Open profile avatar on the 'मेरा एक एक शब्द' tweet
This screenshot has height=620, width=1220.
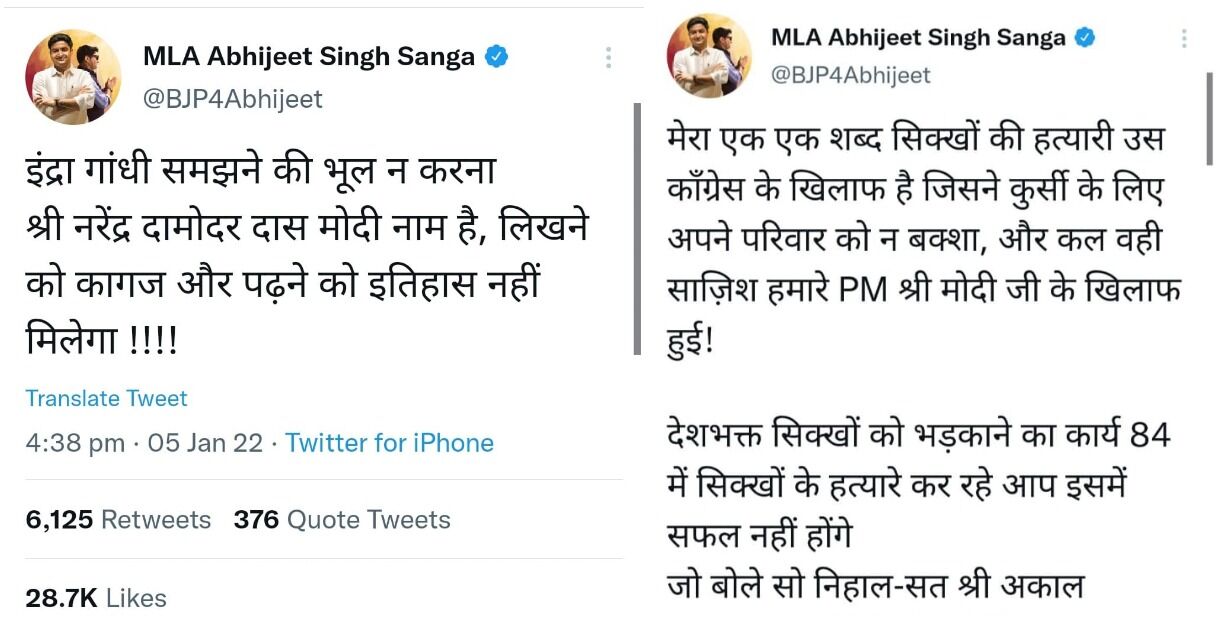tap(709, 56)
